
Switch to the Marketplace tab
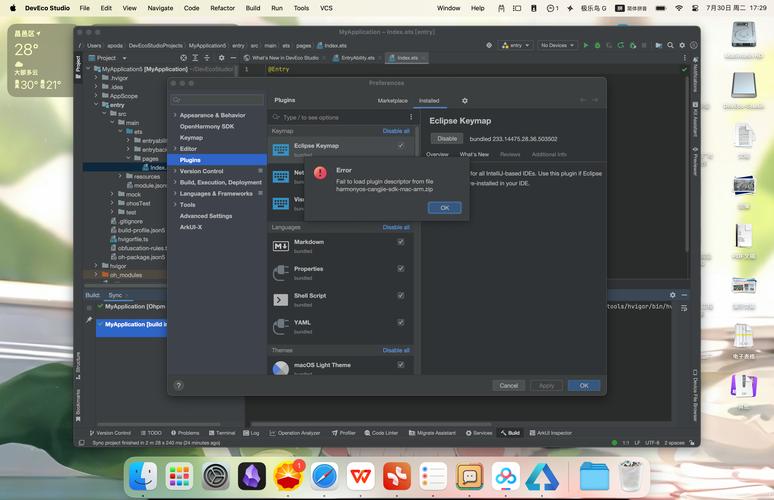click(392, 101)
